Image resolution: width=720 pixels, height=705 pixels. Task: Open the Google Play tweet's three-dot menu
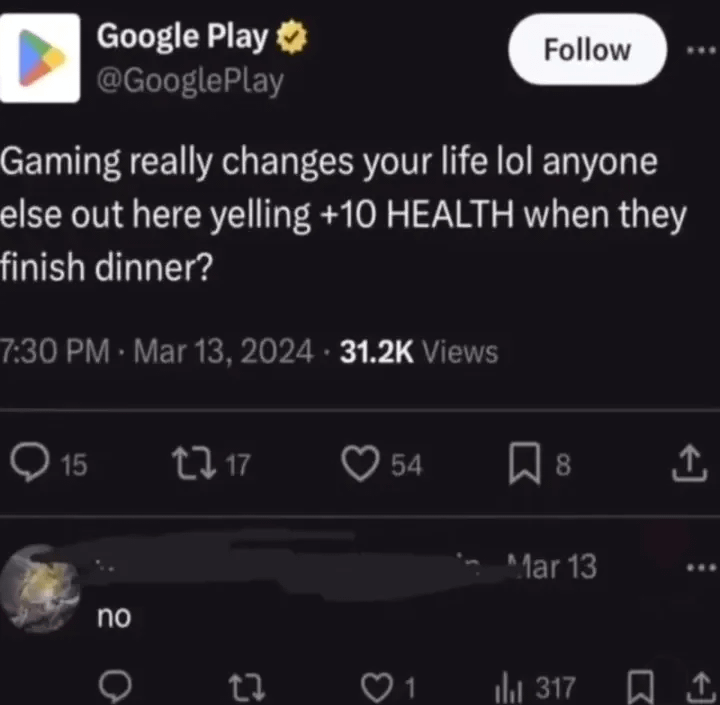point(701,50)
